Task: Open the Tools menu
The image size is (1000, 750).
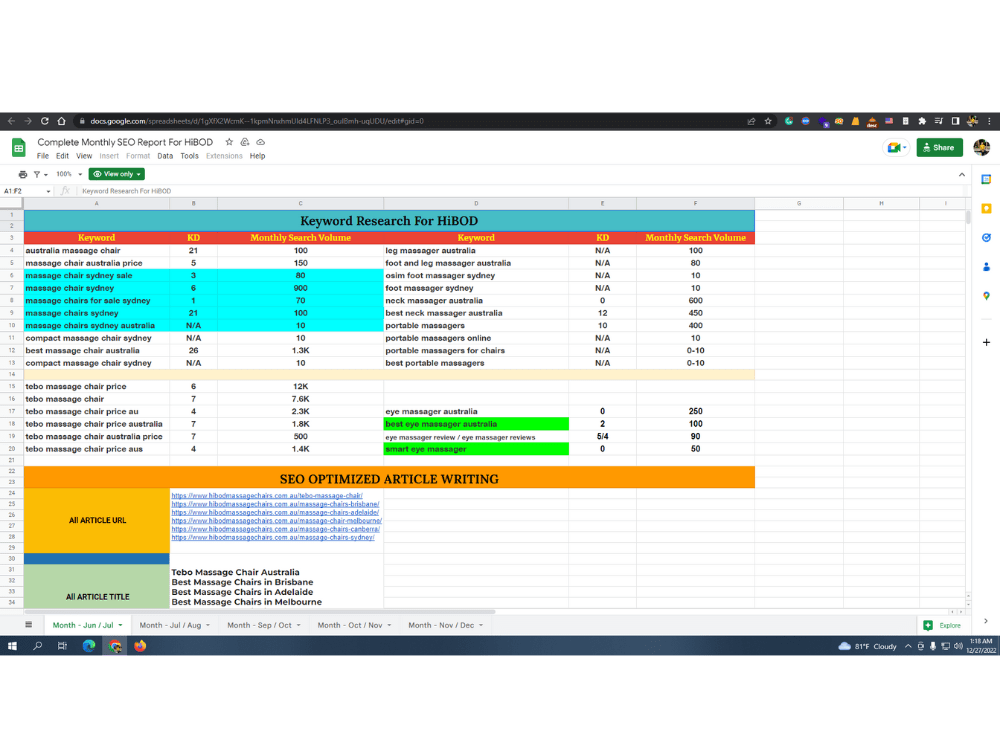Action: 189,156
